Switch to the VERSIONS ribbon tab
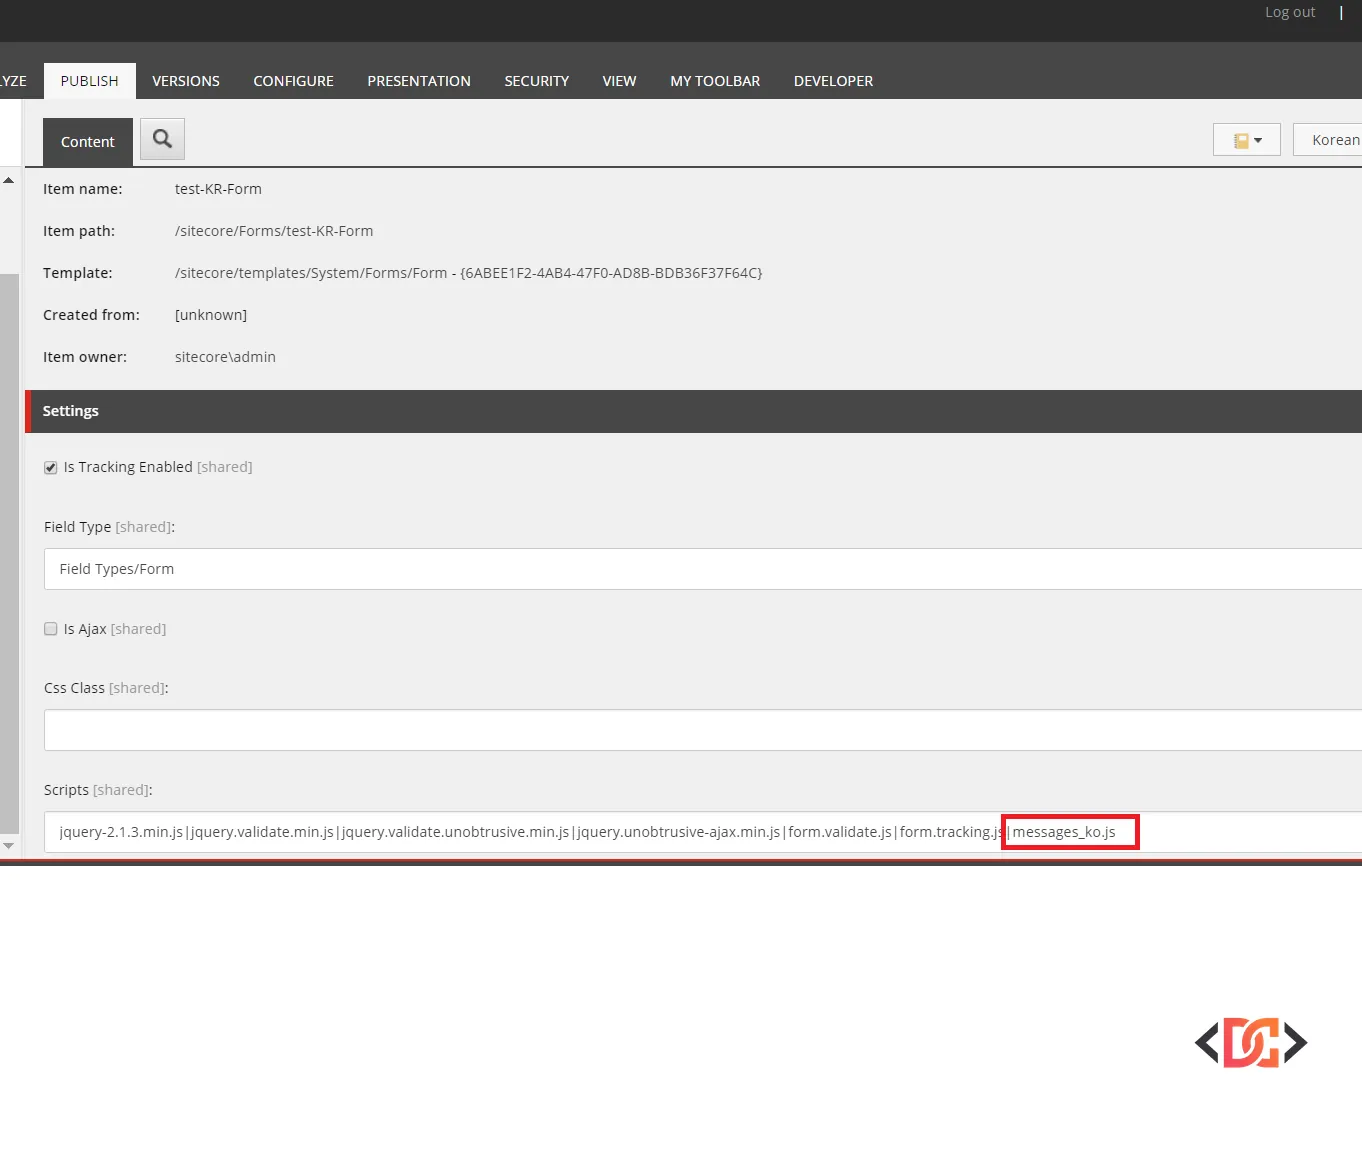 [x=186, y=80]
